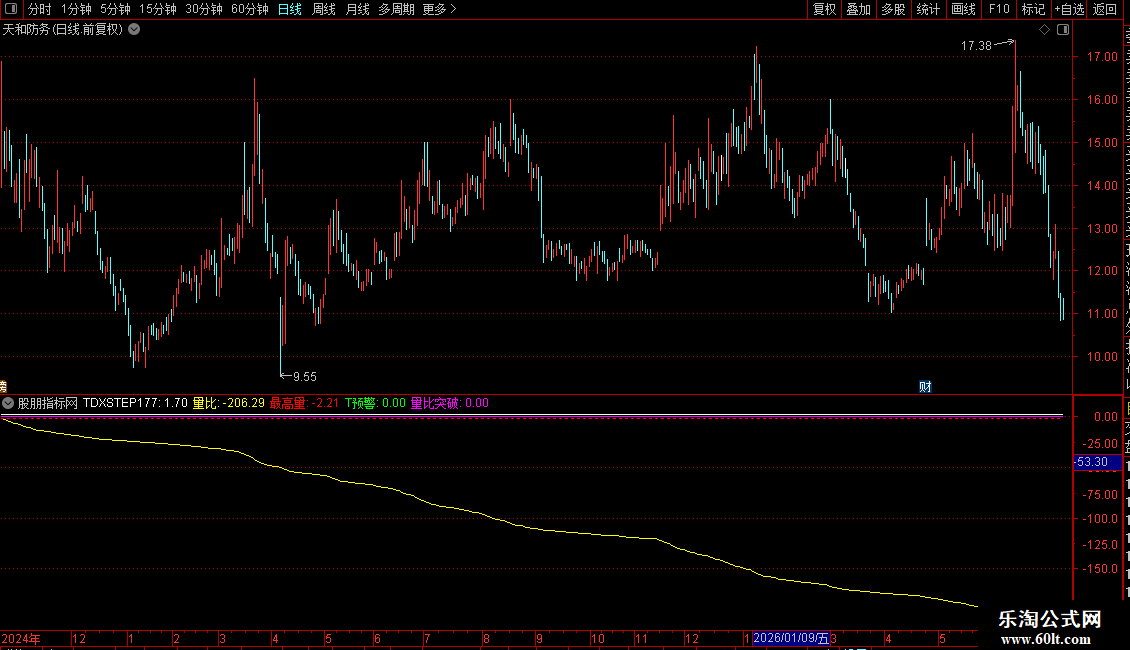Click the 财 financial marker on chart
The height and width of the screenshot is (650, 1130).
(x=925, y=387)
